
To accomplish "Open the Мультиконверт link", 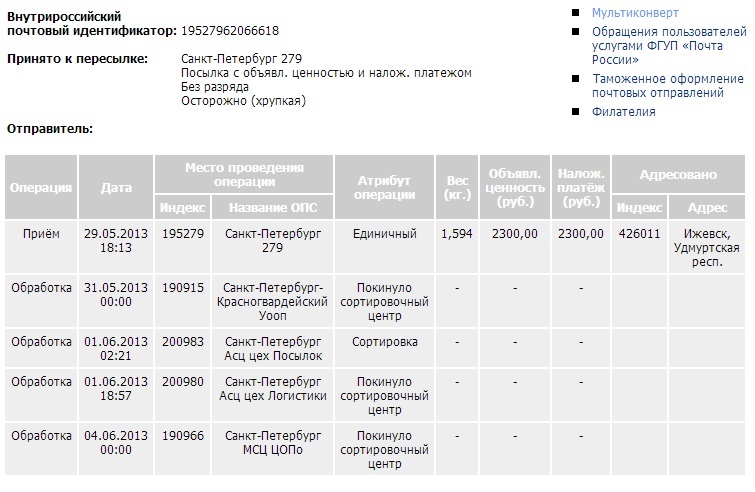I will pyautogui.click(x=635, y=13).
